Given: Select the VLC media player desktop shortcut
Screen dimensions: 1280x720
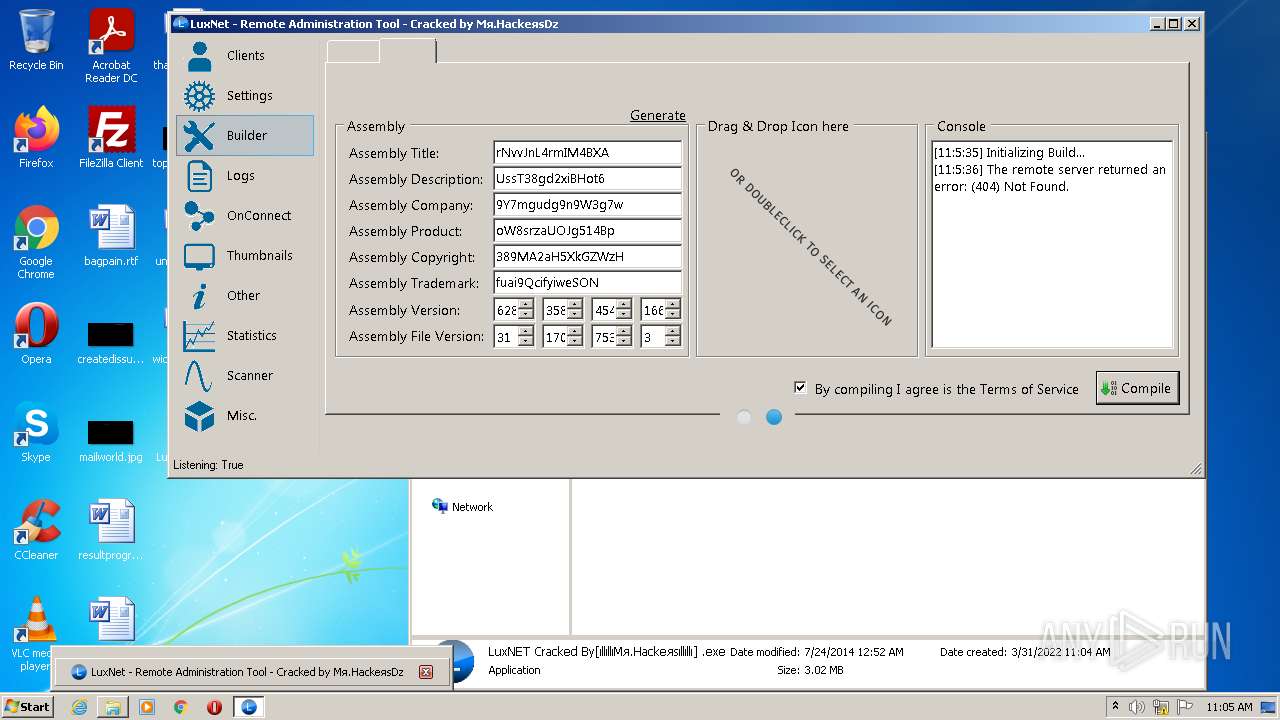Looking at the screenshot, I should coord(36,634).
